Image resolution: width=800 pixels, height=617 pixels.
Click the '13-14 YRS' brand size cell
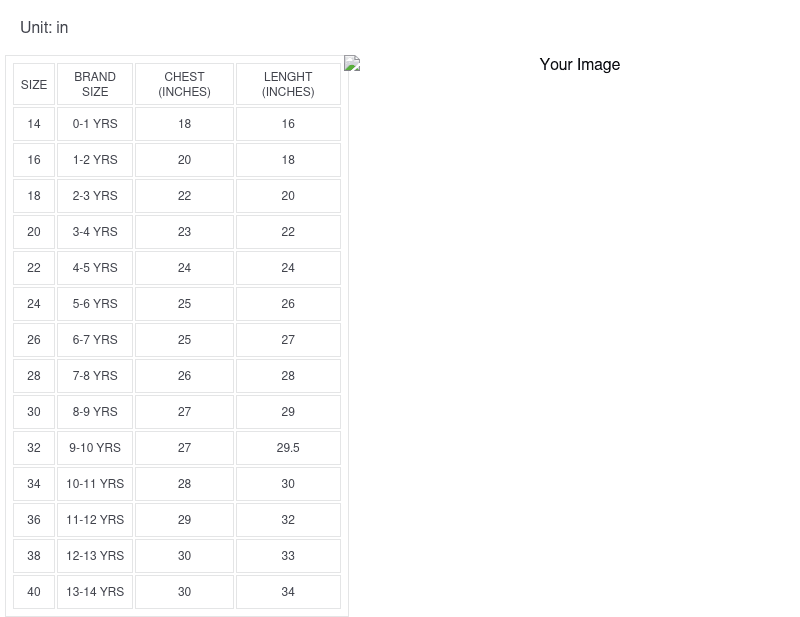point(95,592)
